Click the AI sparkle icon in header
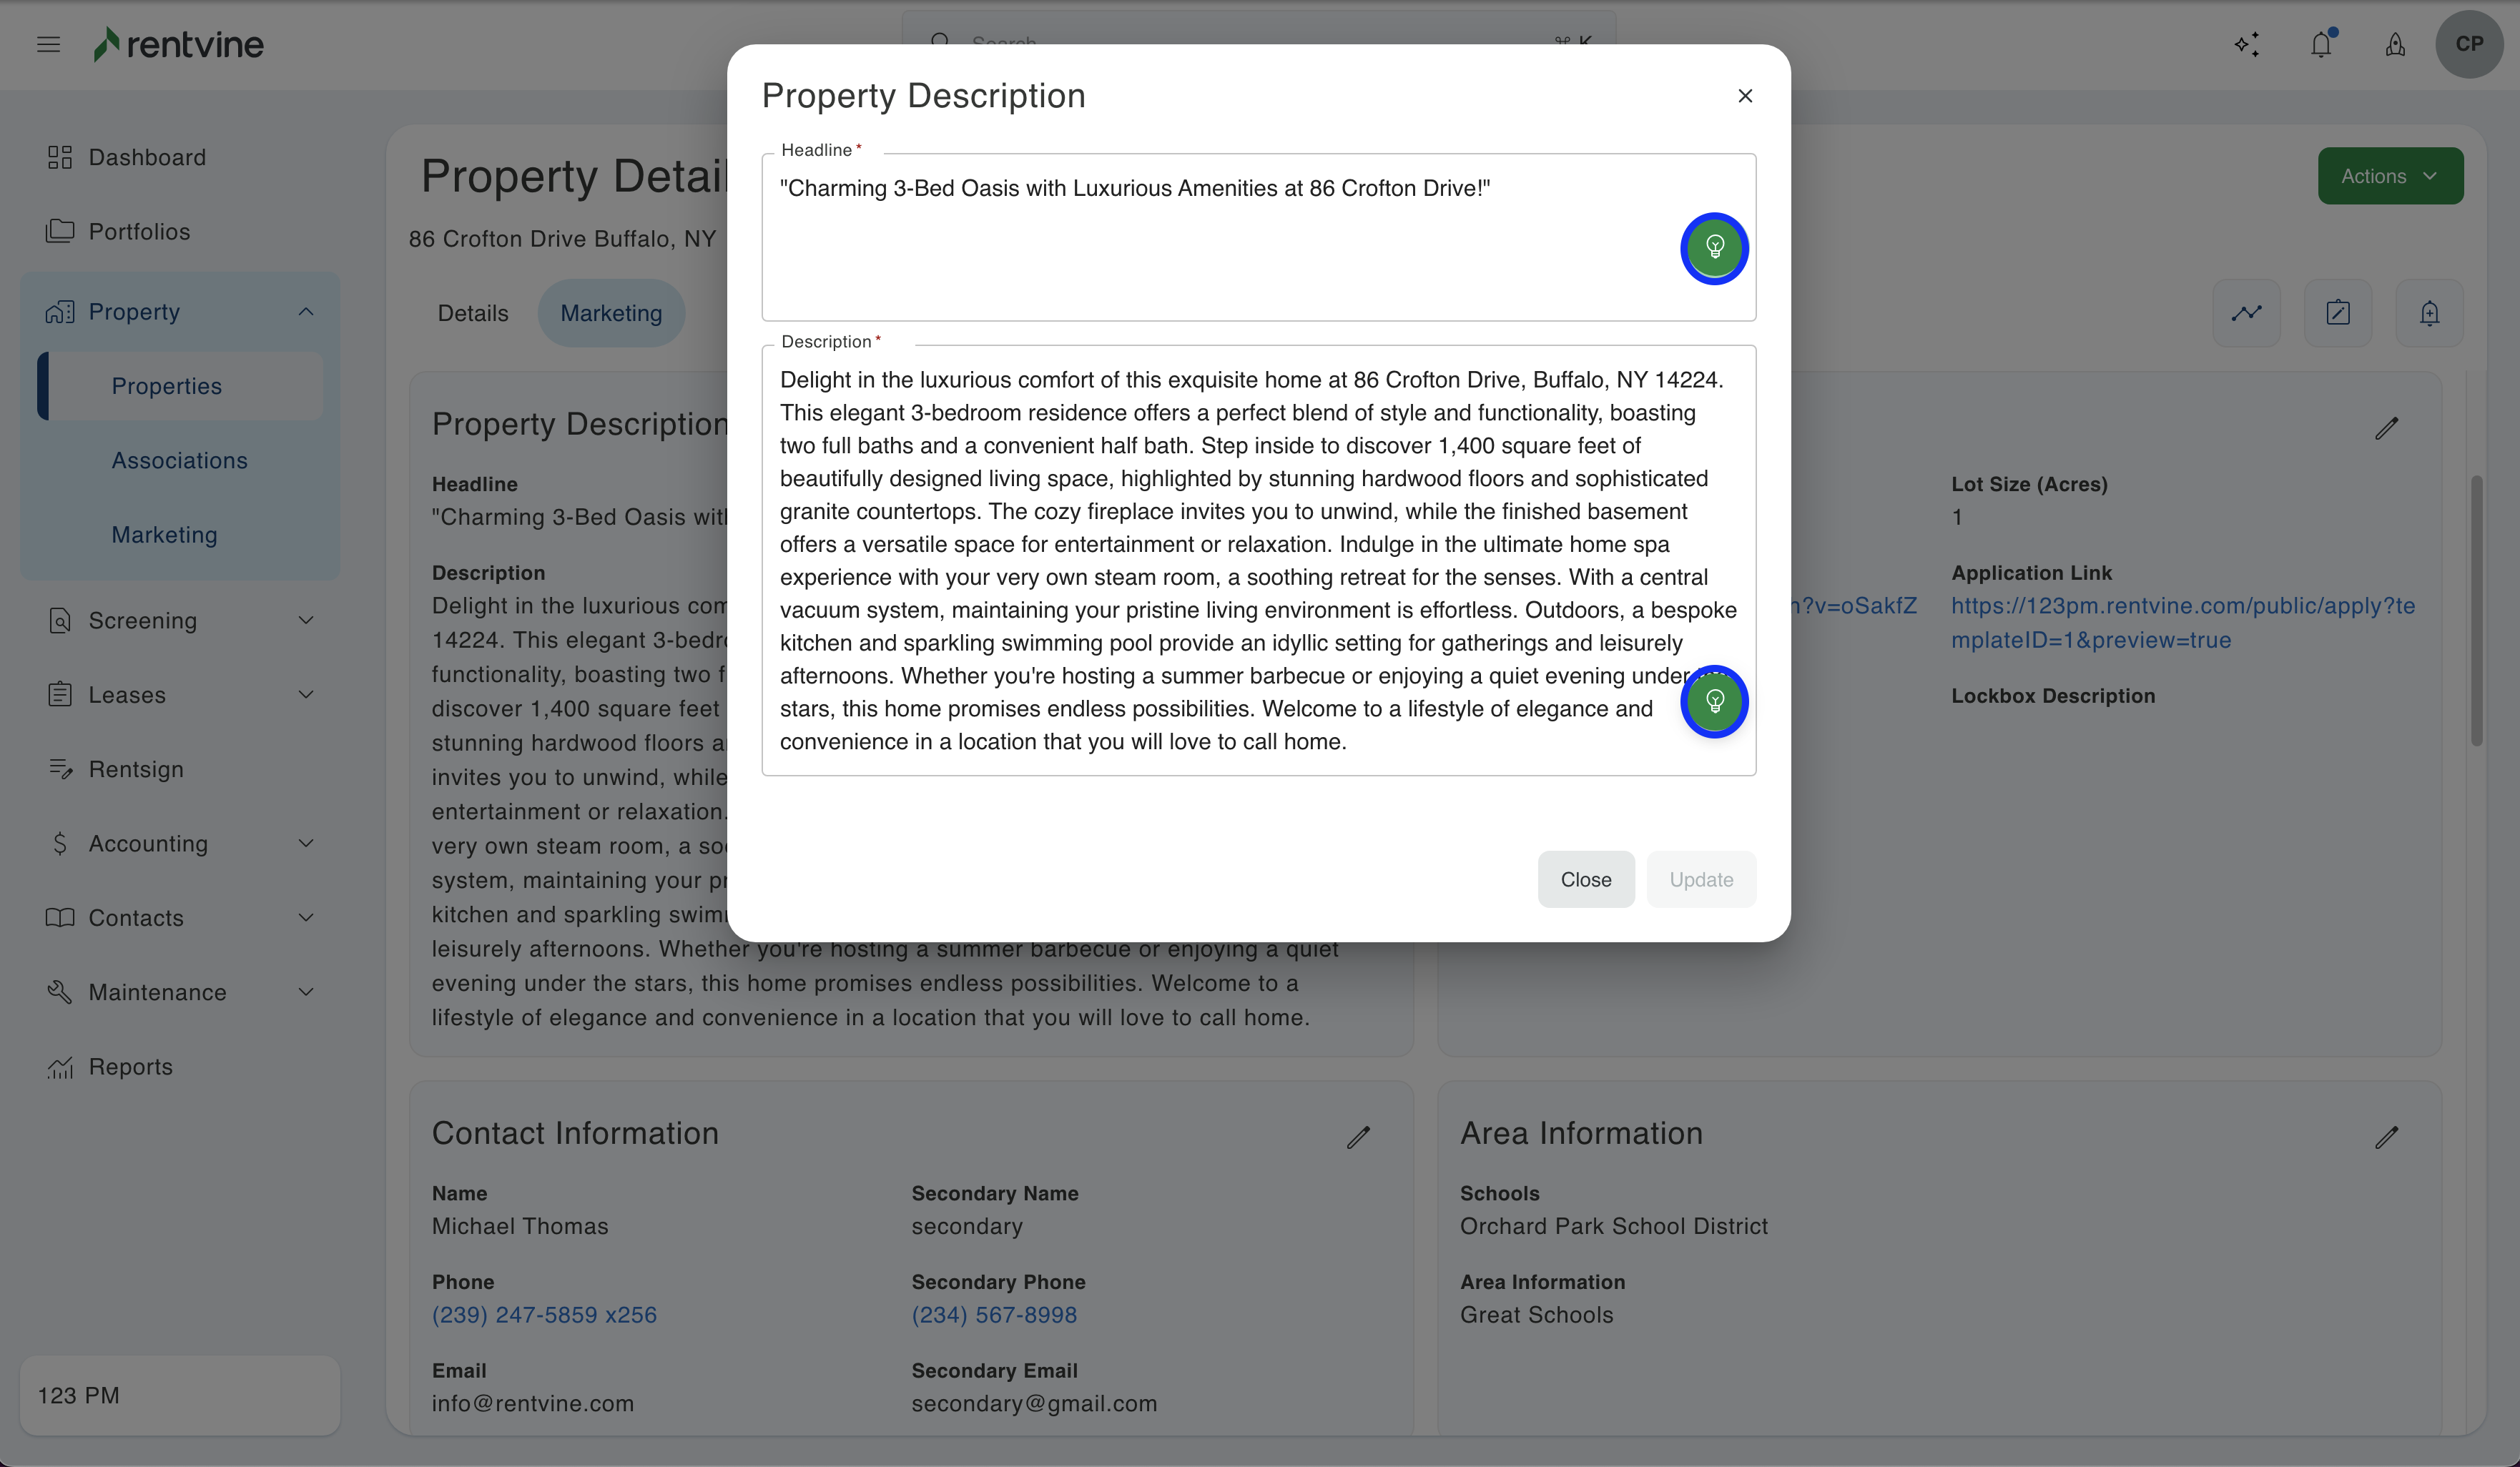The height and width of the screenshot is (1467, 2520). [x=2246, y=44]
